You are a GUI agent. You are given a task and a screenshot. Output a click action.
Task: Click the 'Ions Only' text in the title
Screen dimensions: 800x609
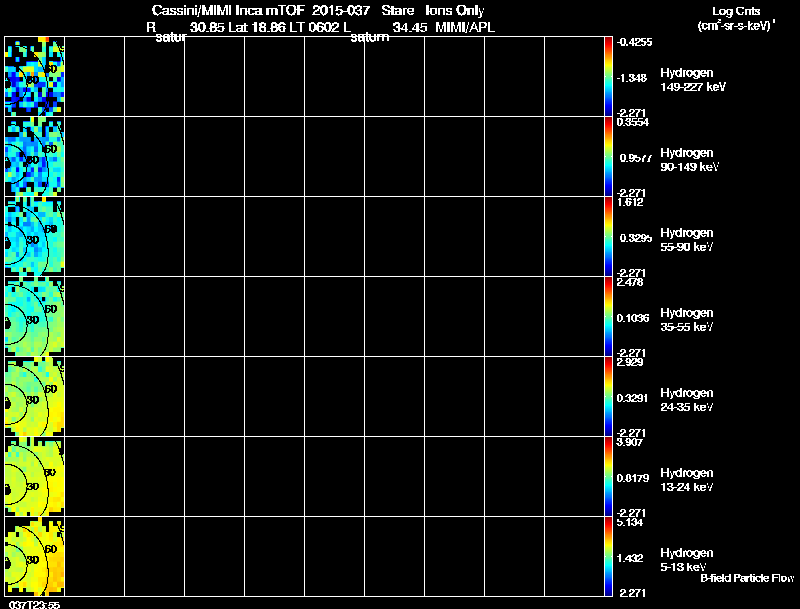point(455,11)
